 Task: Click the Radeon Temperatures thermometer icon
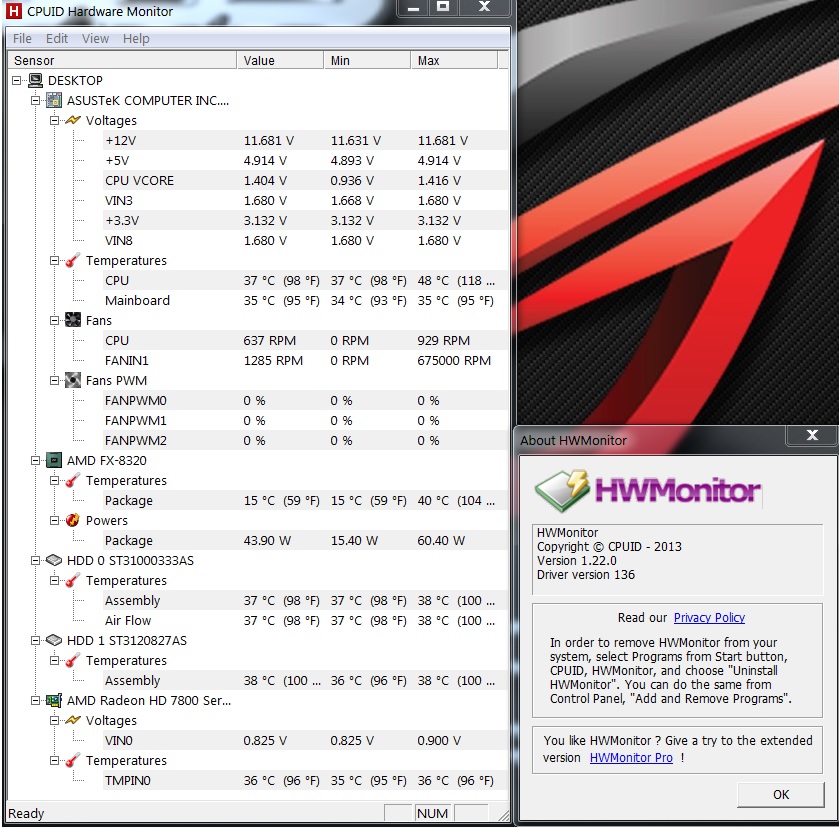click(x=73, y=760)
